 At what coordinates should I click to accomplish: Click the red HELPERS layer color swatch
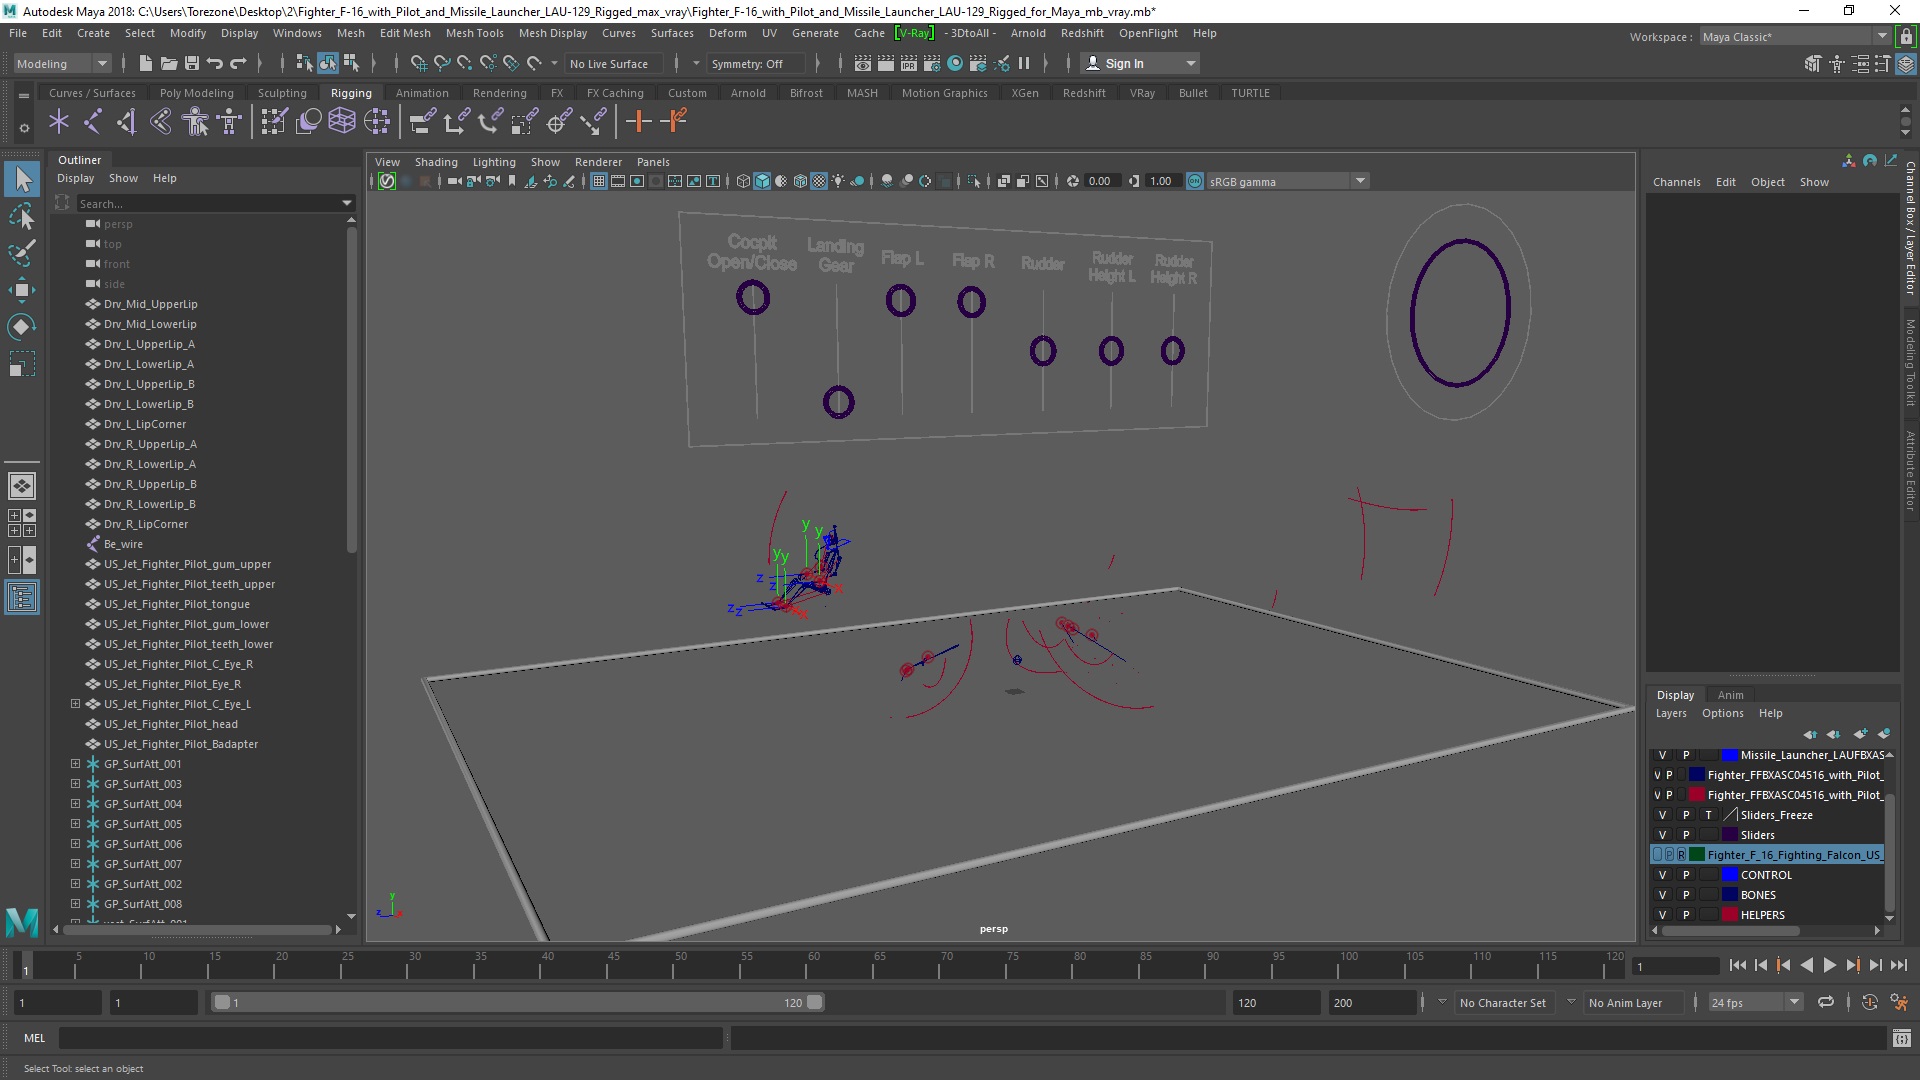point(1729,915)
